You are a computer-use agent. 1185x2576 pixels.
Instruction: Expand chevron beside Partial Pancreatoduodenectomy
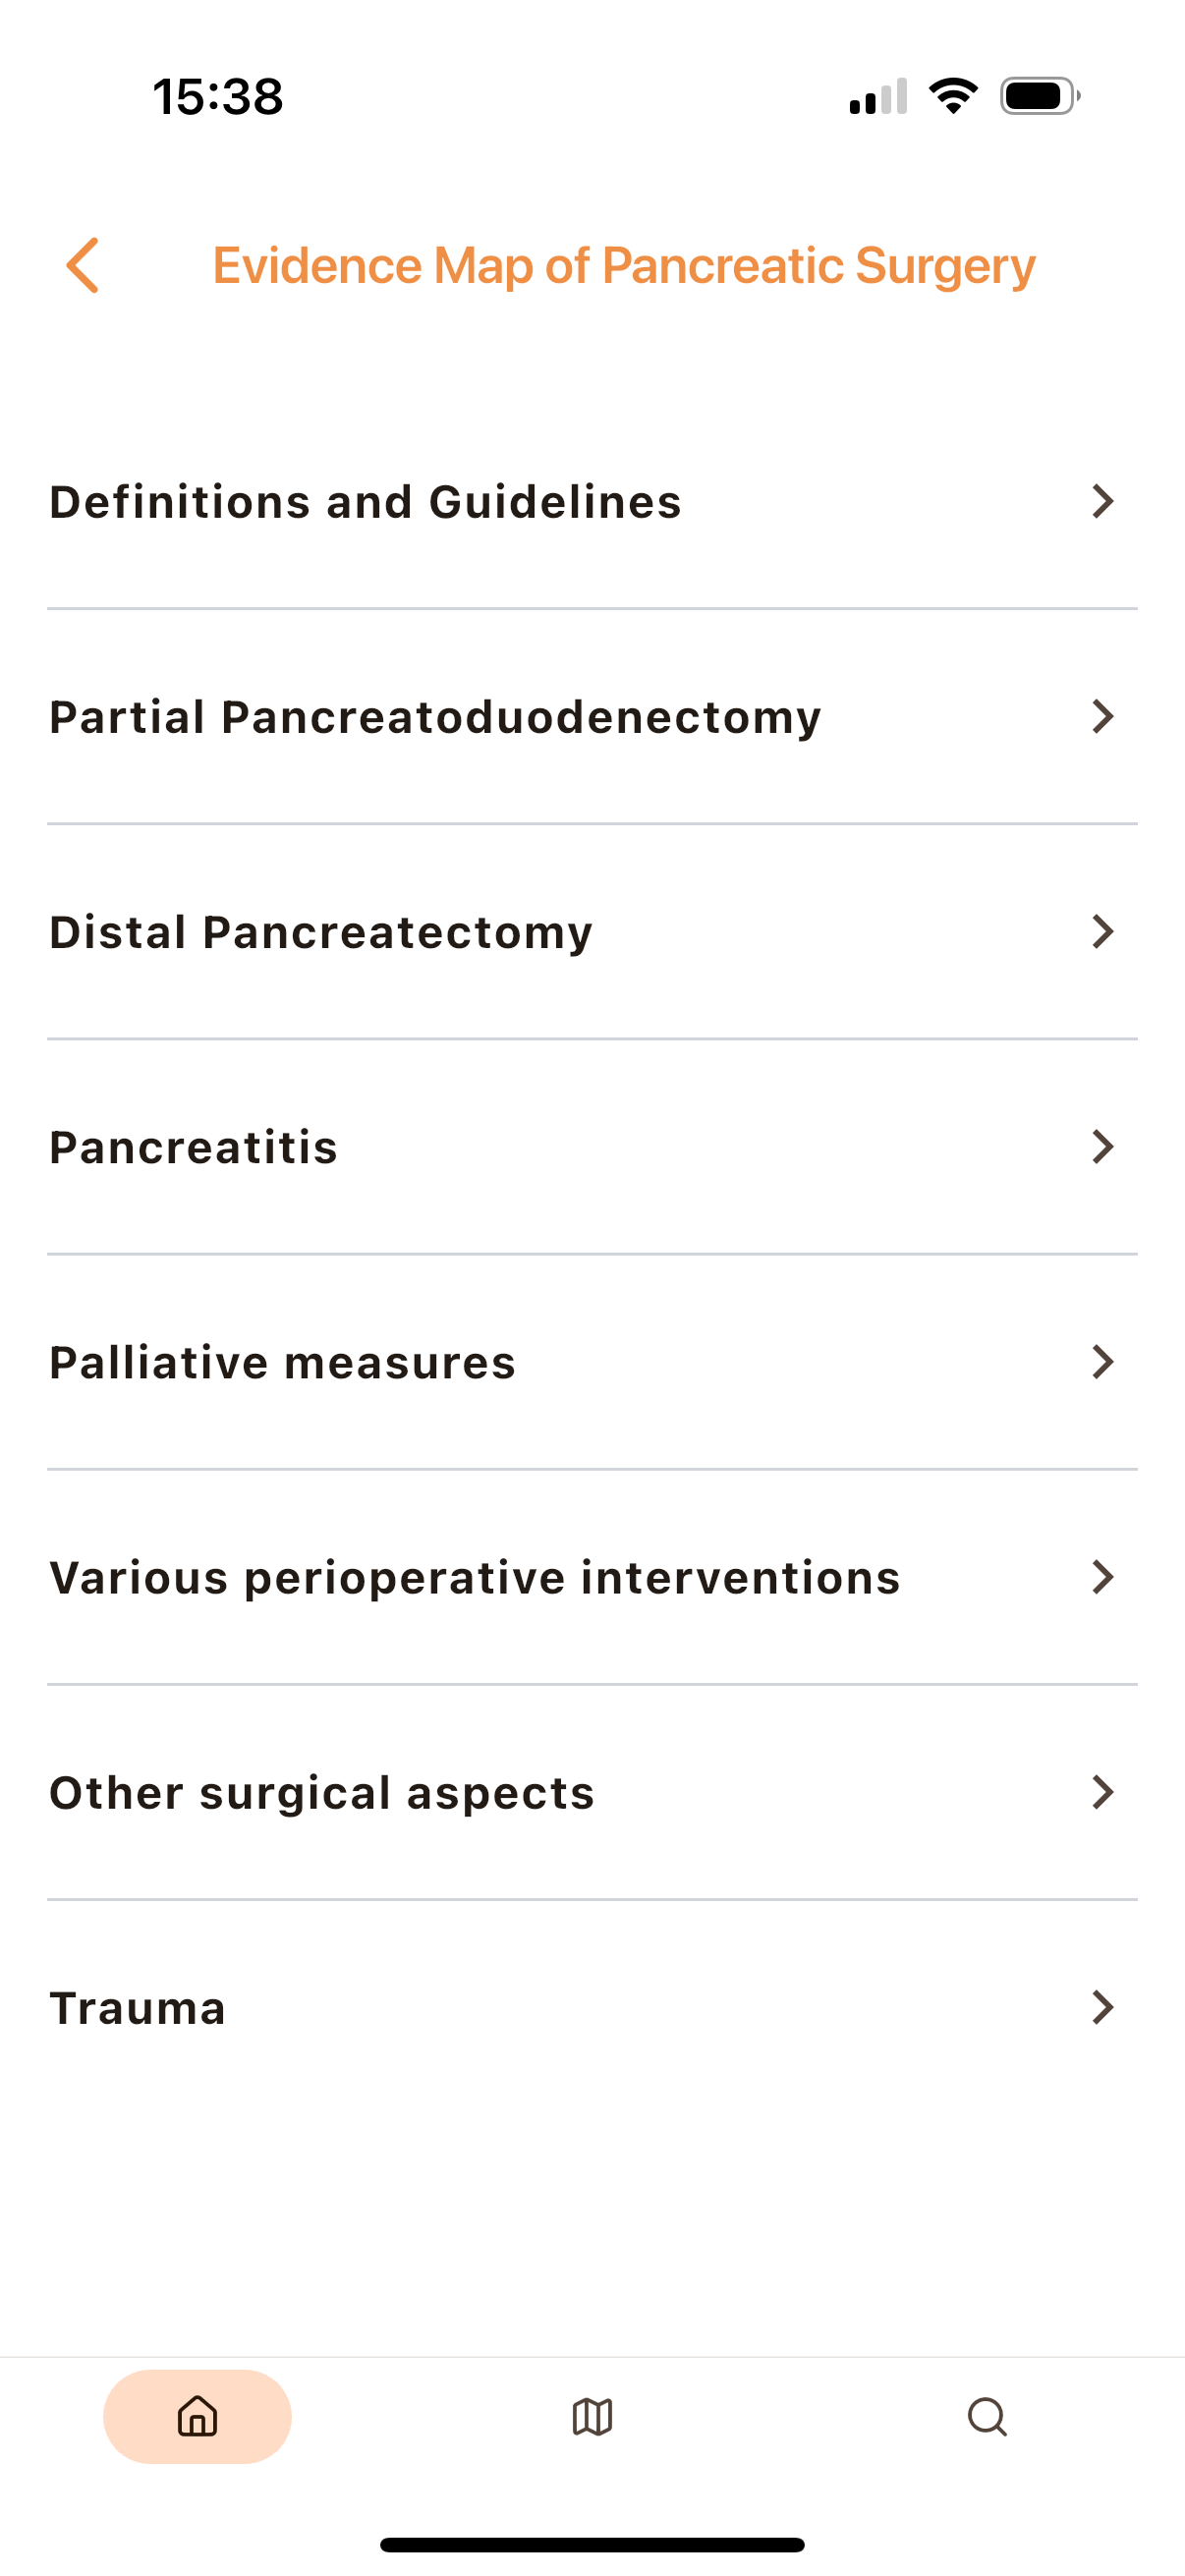1102,716
